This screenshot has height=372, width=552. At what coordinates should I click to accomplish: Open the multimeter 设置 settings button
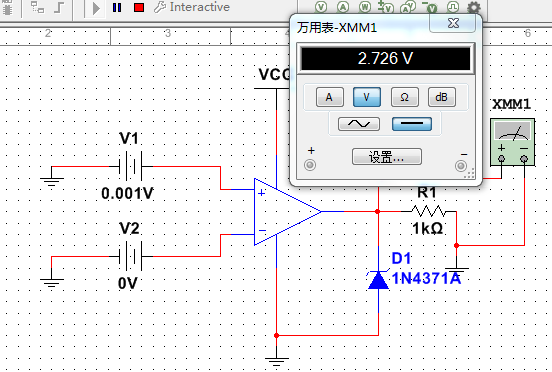(x=387, y=157)
